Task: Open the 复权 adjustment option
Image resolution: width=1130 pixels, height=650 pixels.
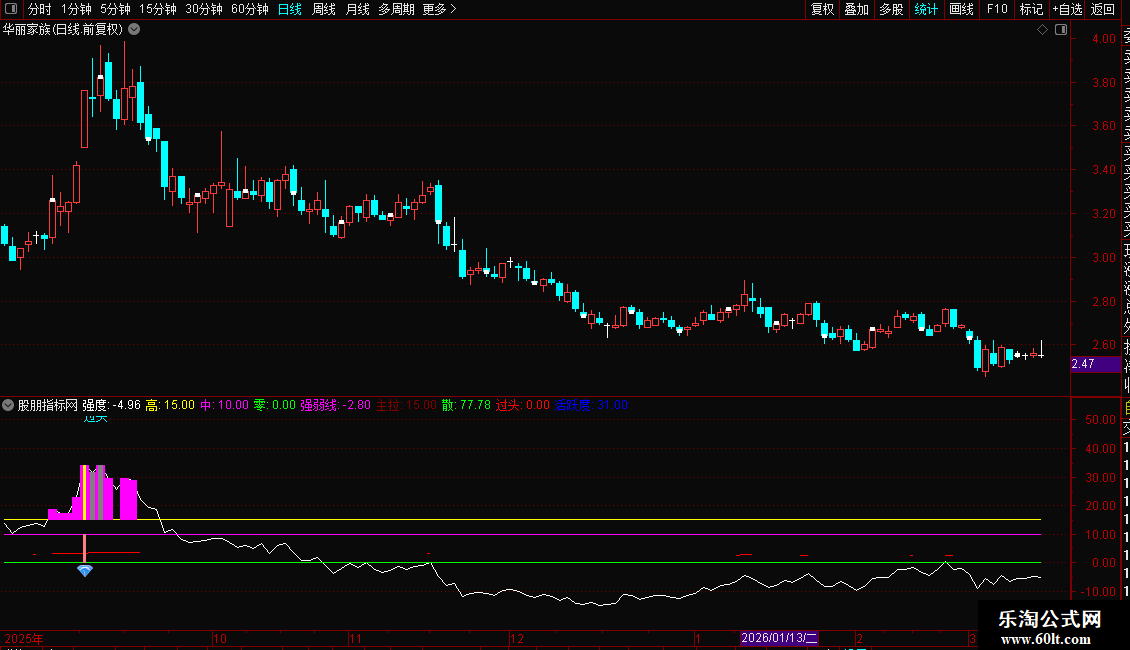Action: (x=822, y=9)
